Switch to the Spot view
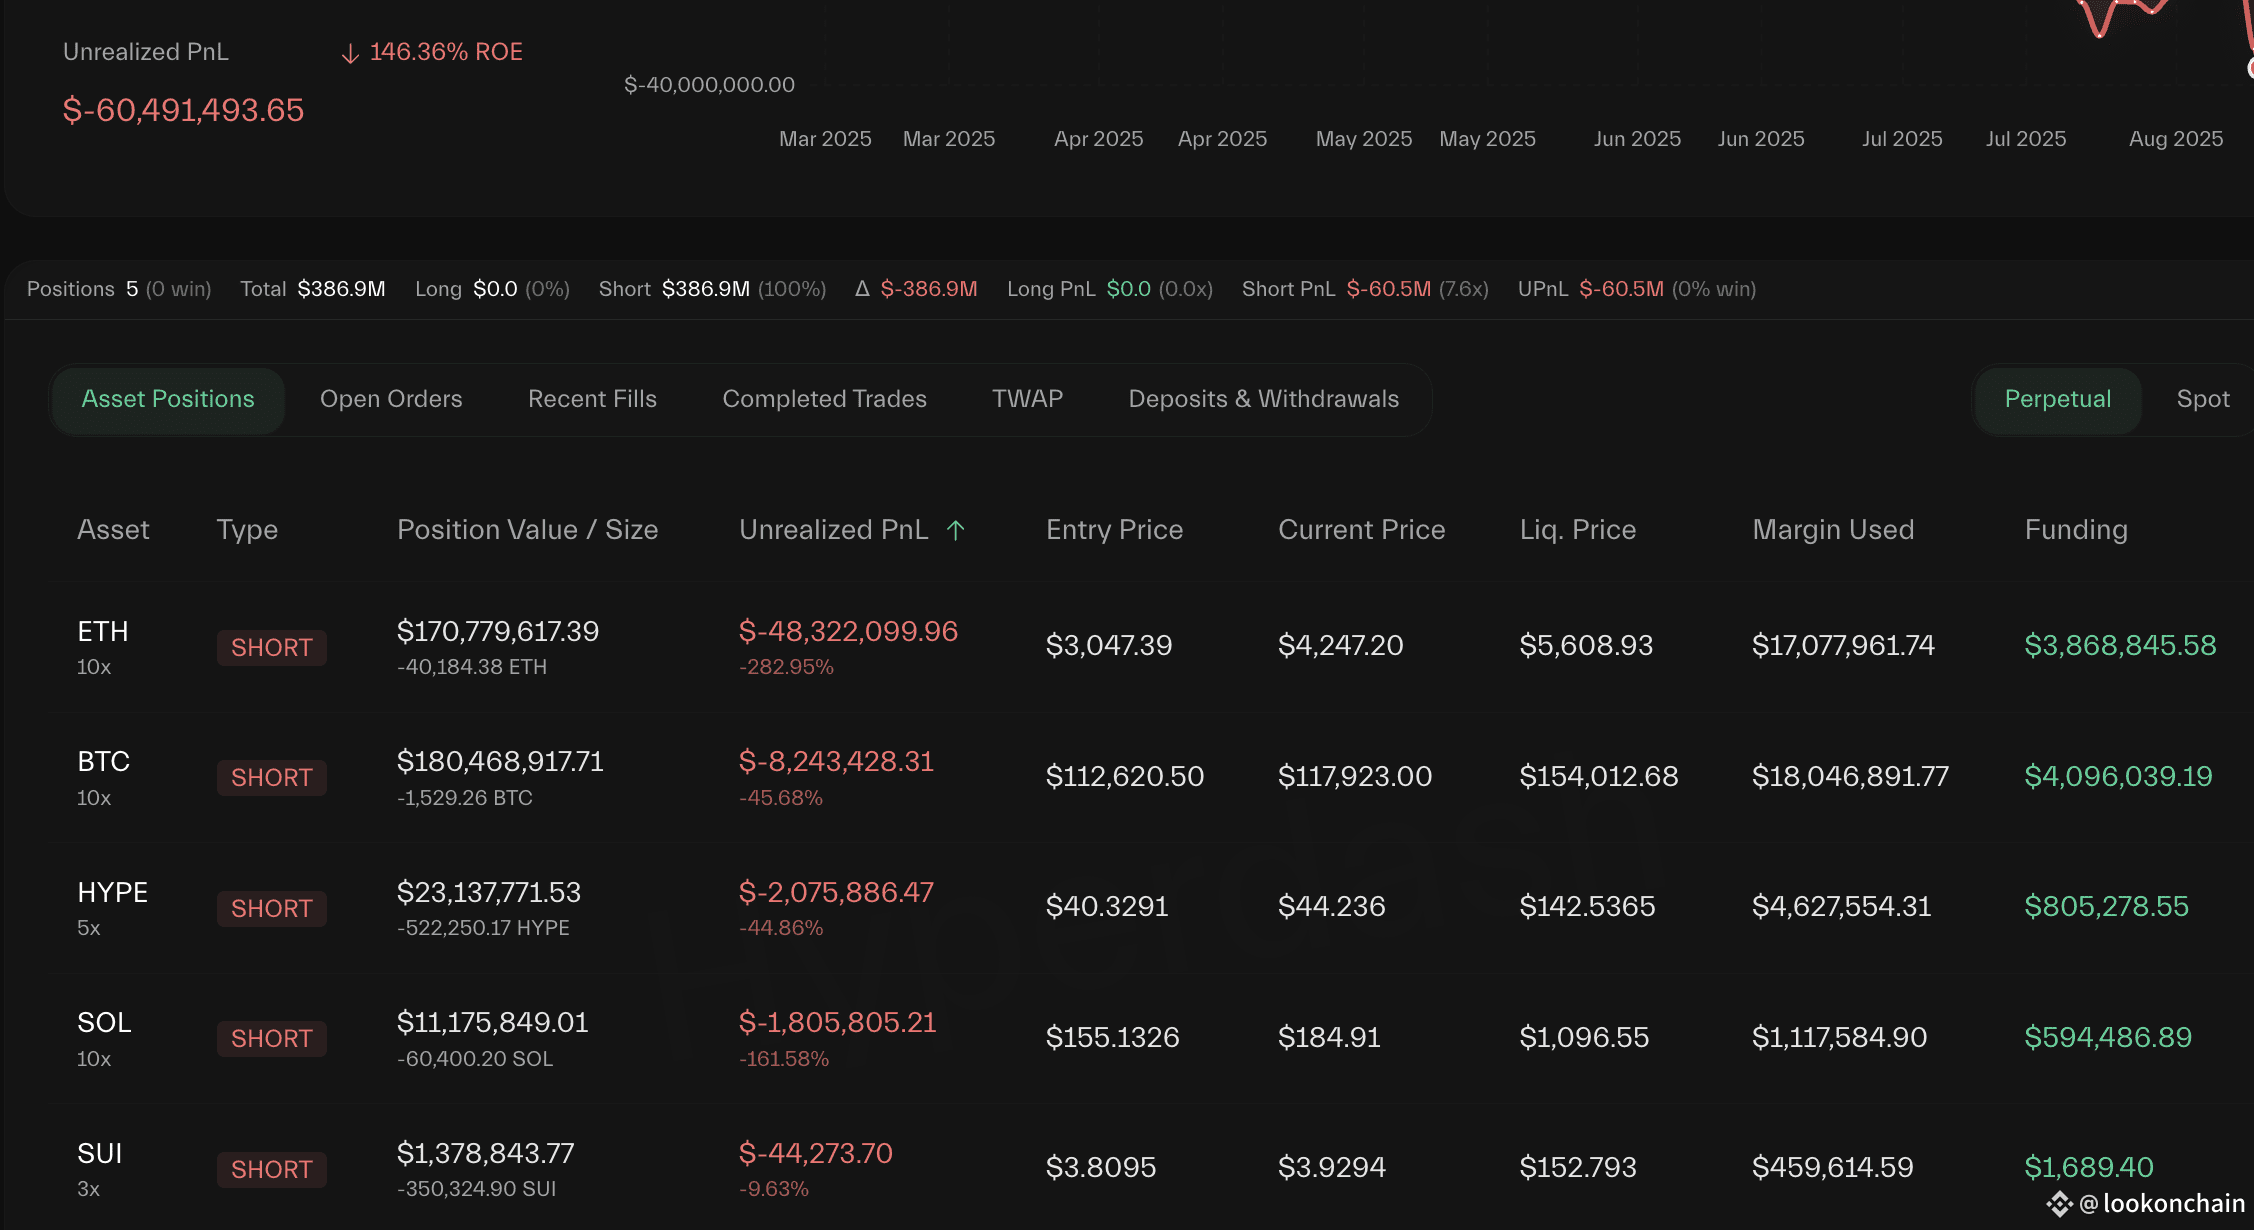 2201,399
